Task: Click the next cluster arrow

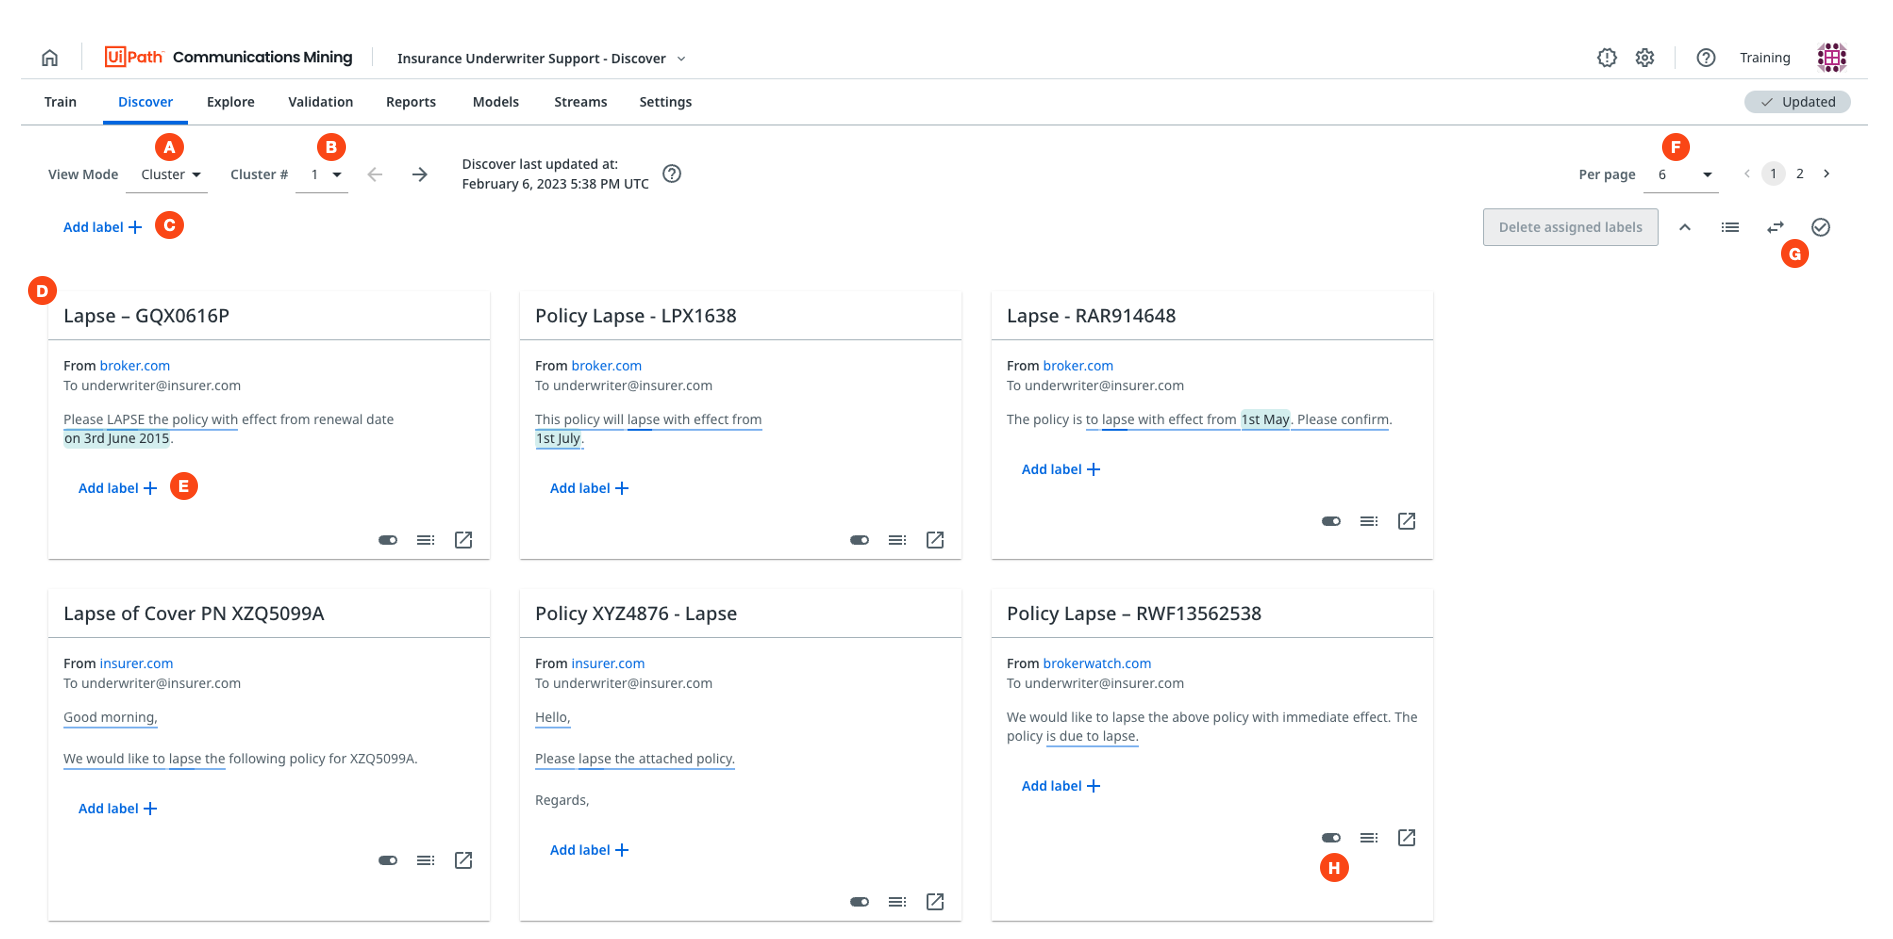Action: coord(420,175)
